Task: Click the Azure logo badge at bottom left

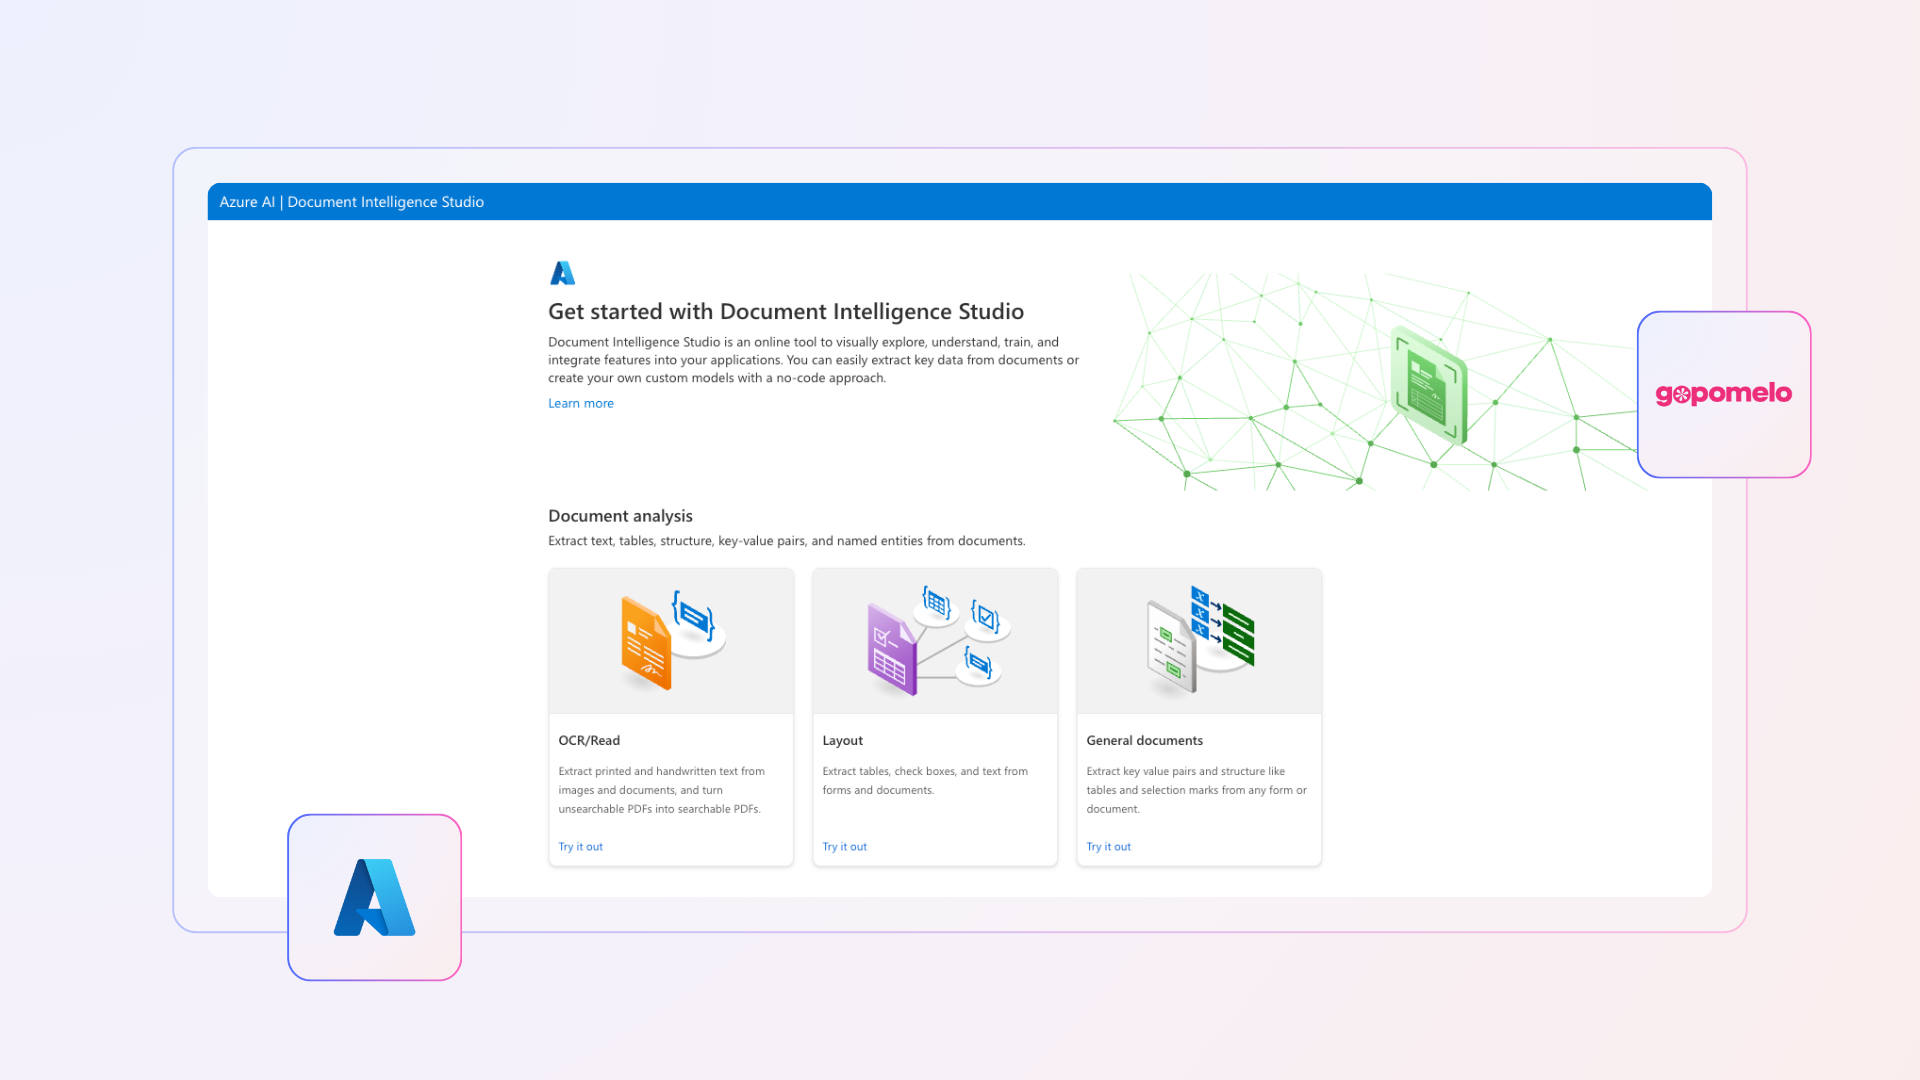Action: point(374,897)
